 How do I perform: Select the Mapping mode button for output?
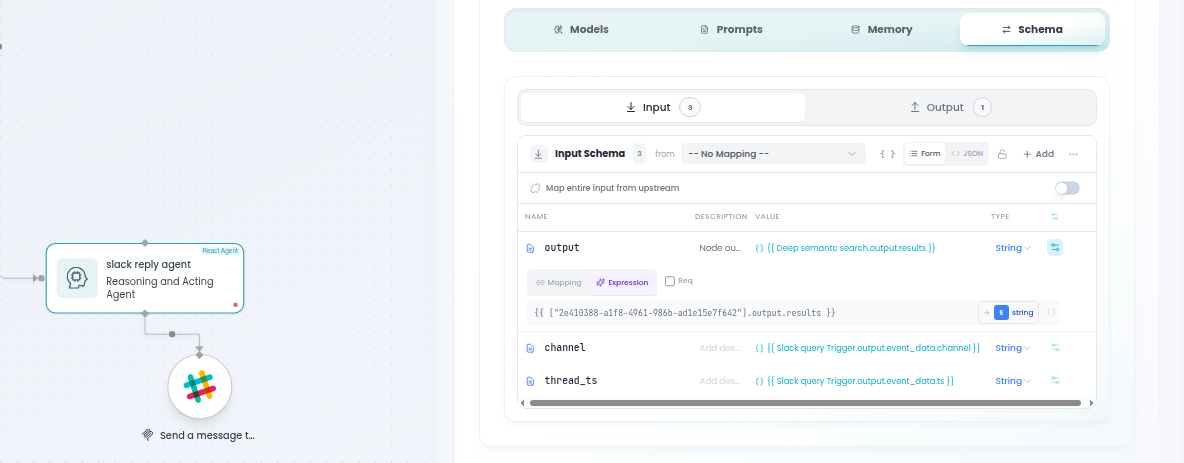pyautogui.click(x=558, y=282)
